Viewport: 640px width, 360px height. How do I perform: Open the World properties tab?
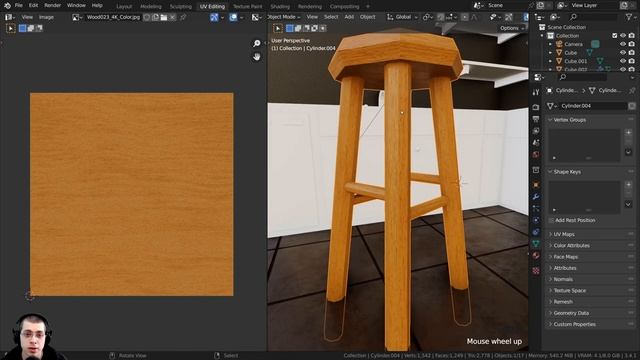[536, 155]
